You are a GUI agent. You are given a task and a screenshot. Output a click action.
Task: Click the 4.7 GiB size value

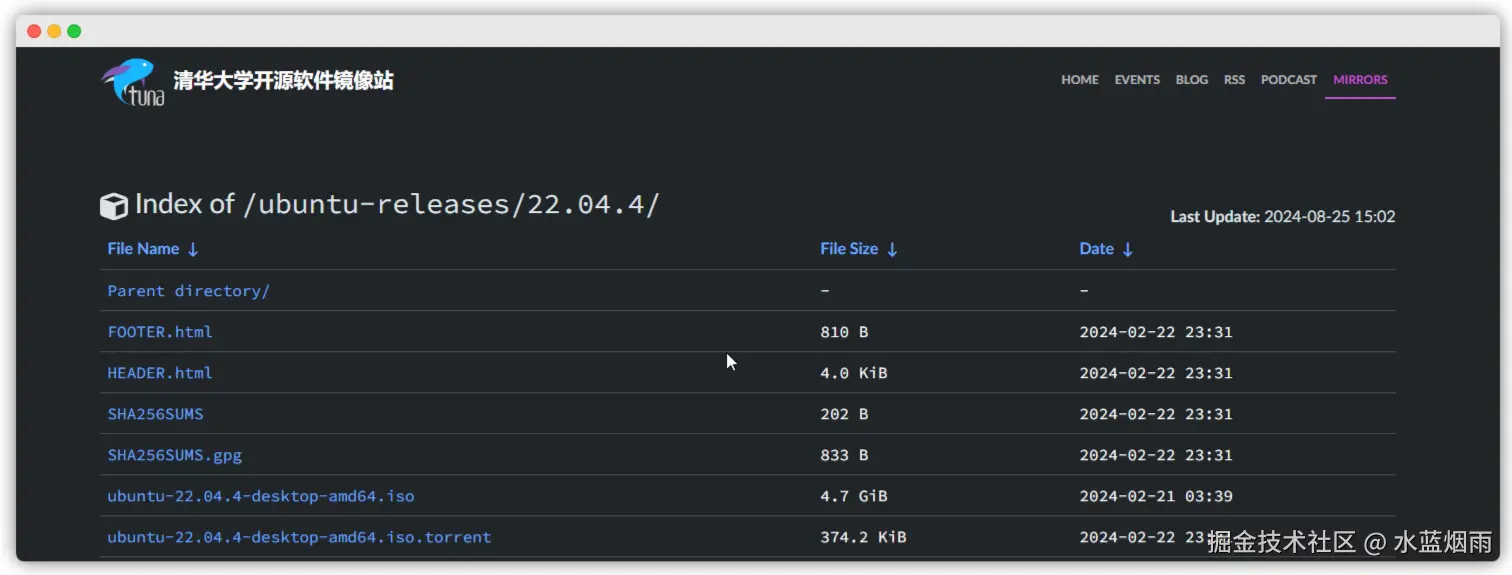[854, 496]
